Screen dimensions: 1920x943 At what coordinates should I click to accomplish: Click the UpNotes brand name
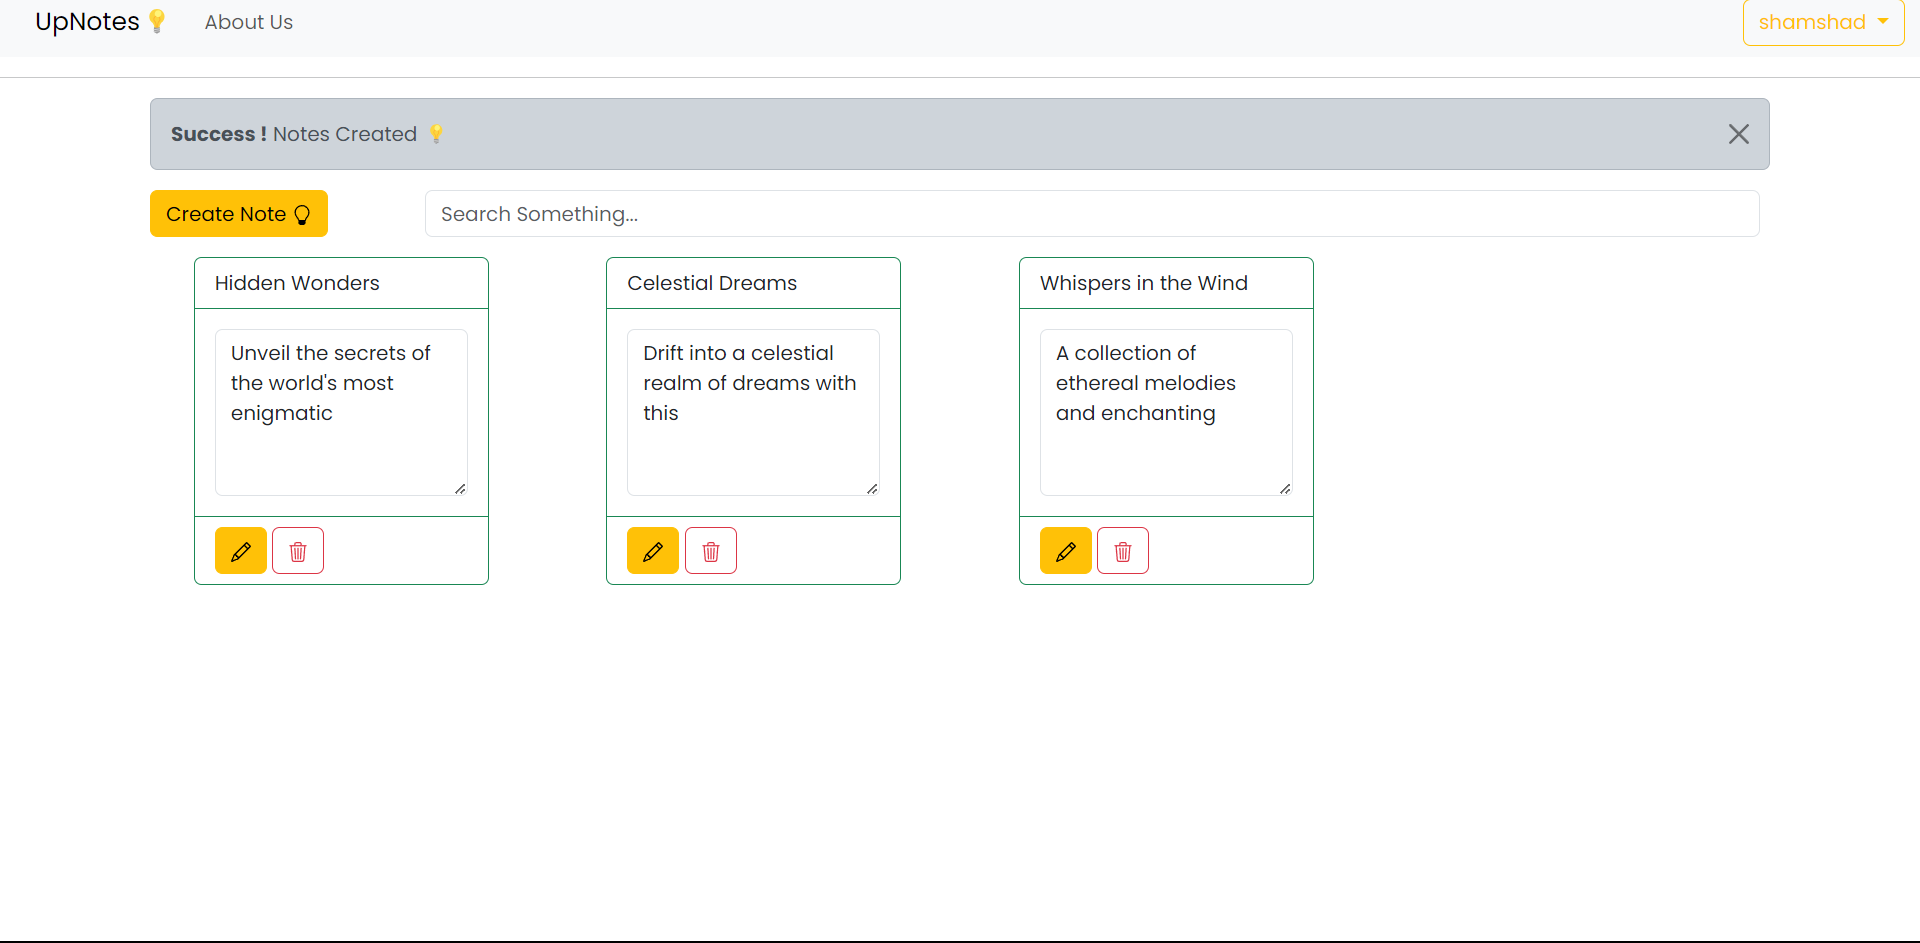(x=86, y=21)
